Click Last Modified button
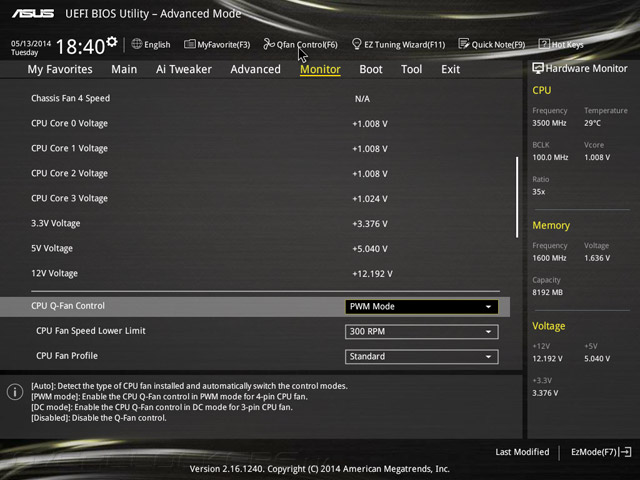 tap(522, 452)
